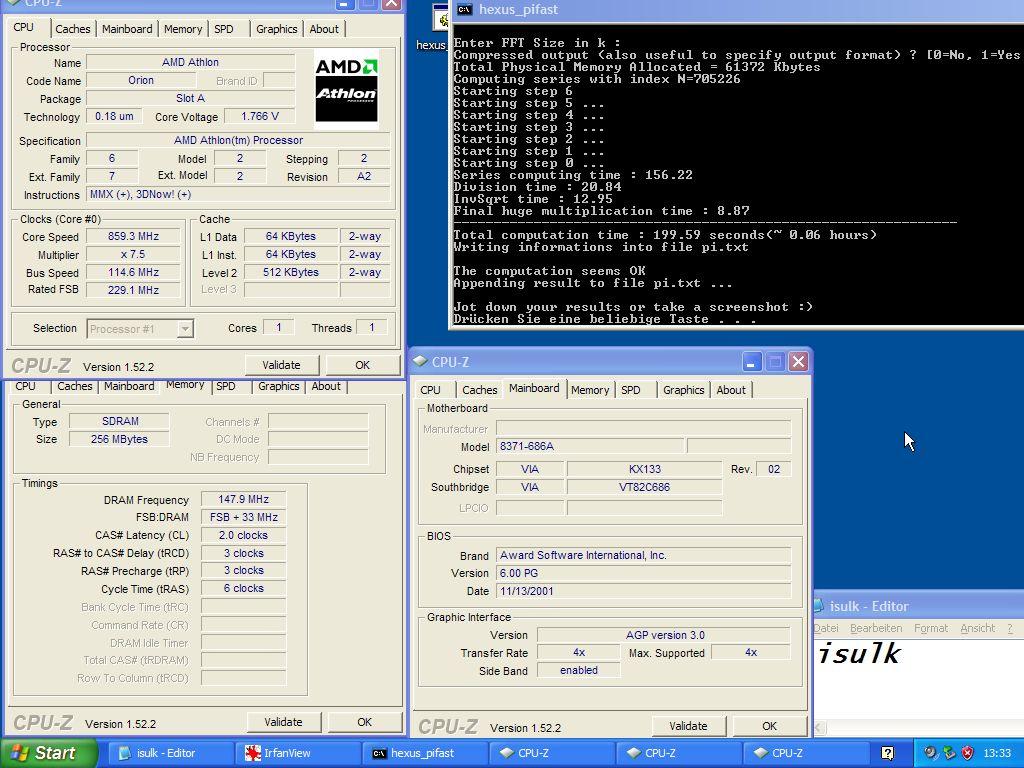Select SPD tab in top CPU-Z window
Screen dimensions: 1024x768
click(224, 29)
